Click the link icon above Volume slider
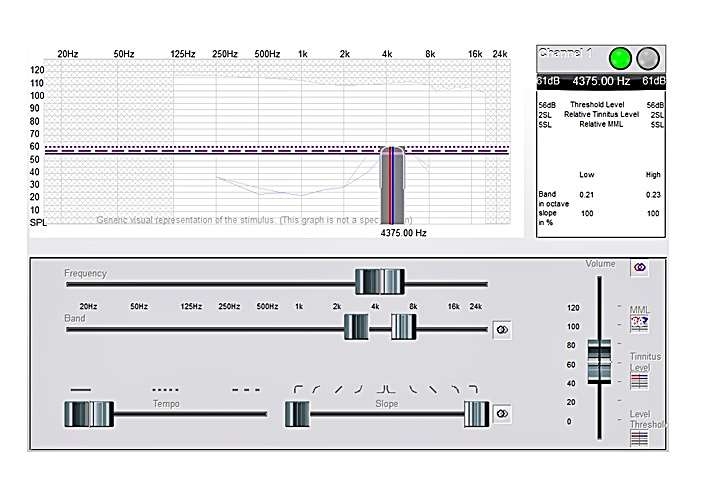This screenshot has width=708, height=492. (x=640, y=267)
